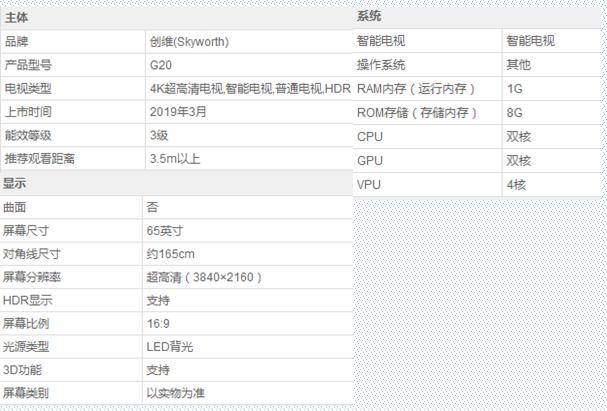Click the product model value G20
Image resolution: width=607 pixels, height=411 pixels.
[x=158, y=65]
